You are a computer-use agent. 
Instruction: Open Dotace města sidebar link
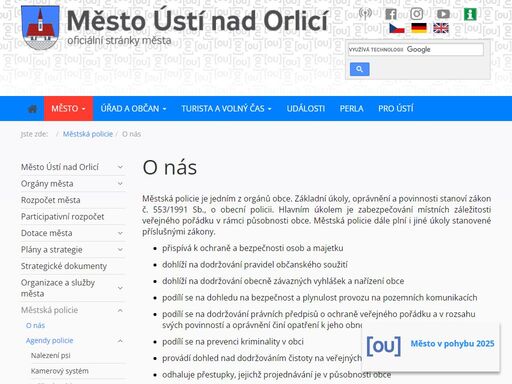tap(46, 233)
